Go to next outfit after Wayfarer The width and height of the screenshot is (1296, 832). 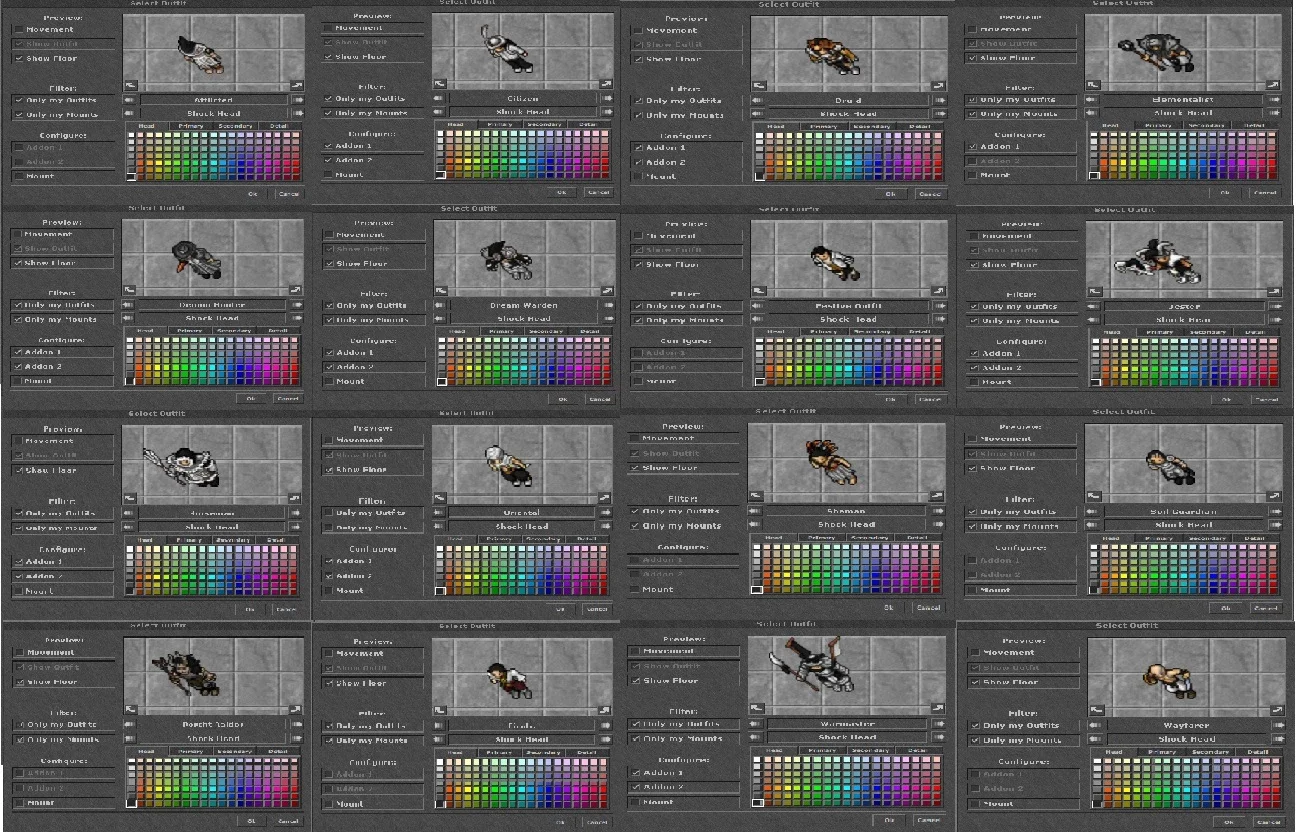pos(1278,726)
